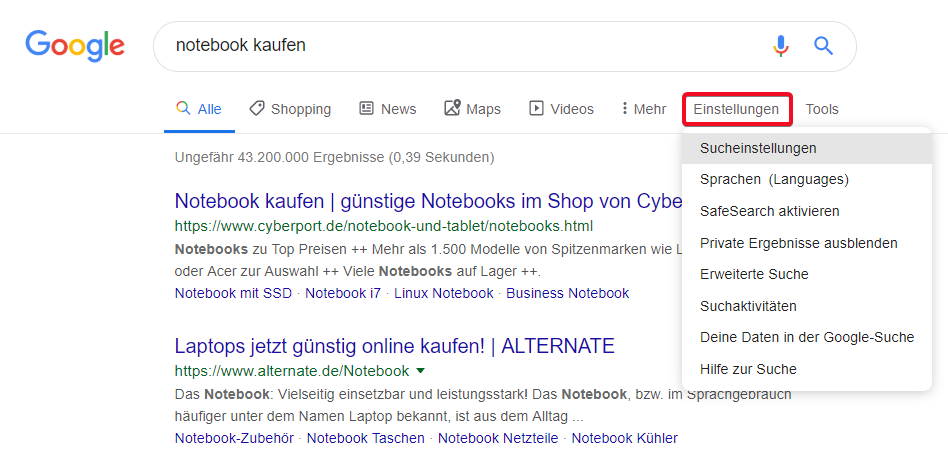
Task: Select Sprachen (Languages) menu entry
Action: (x=807, y=180)
